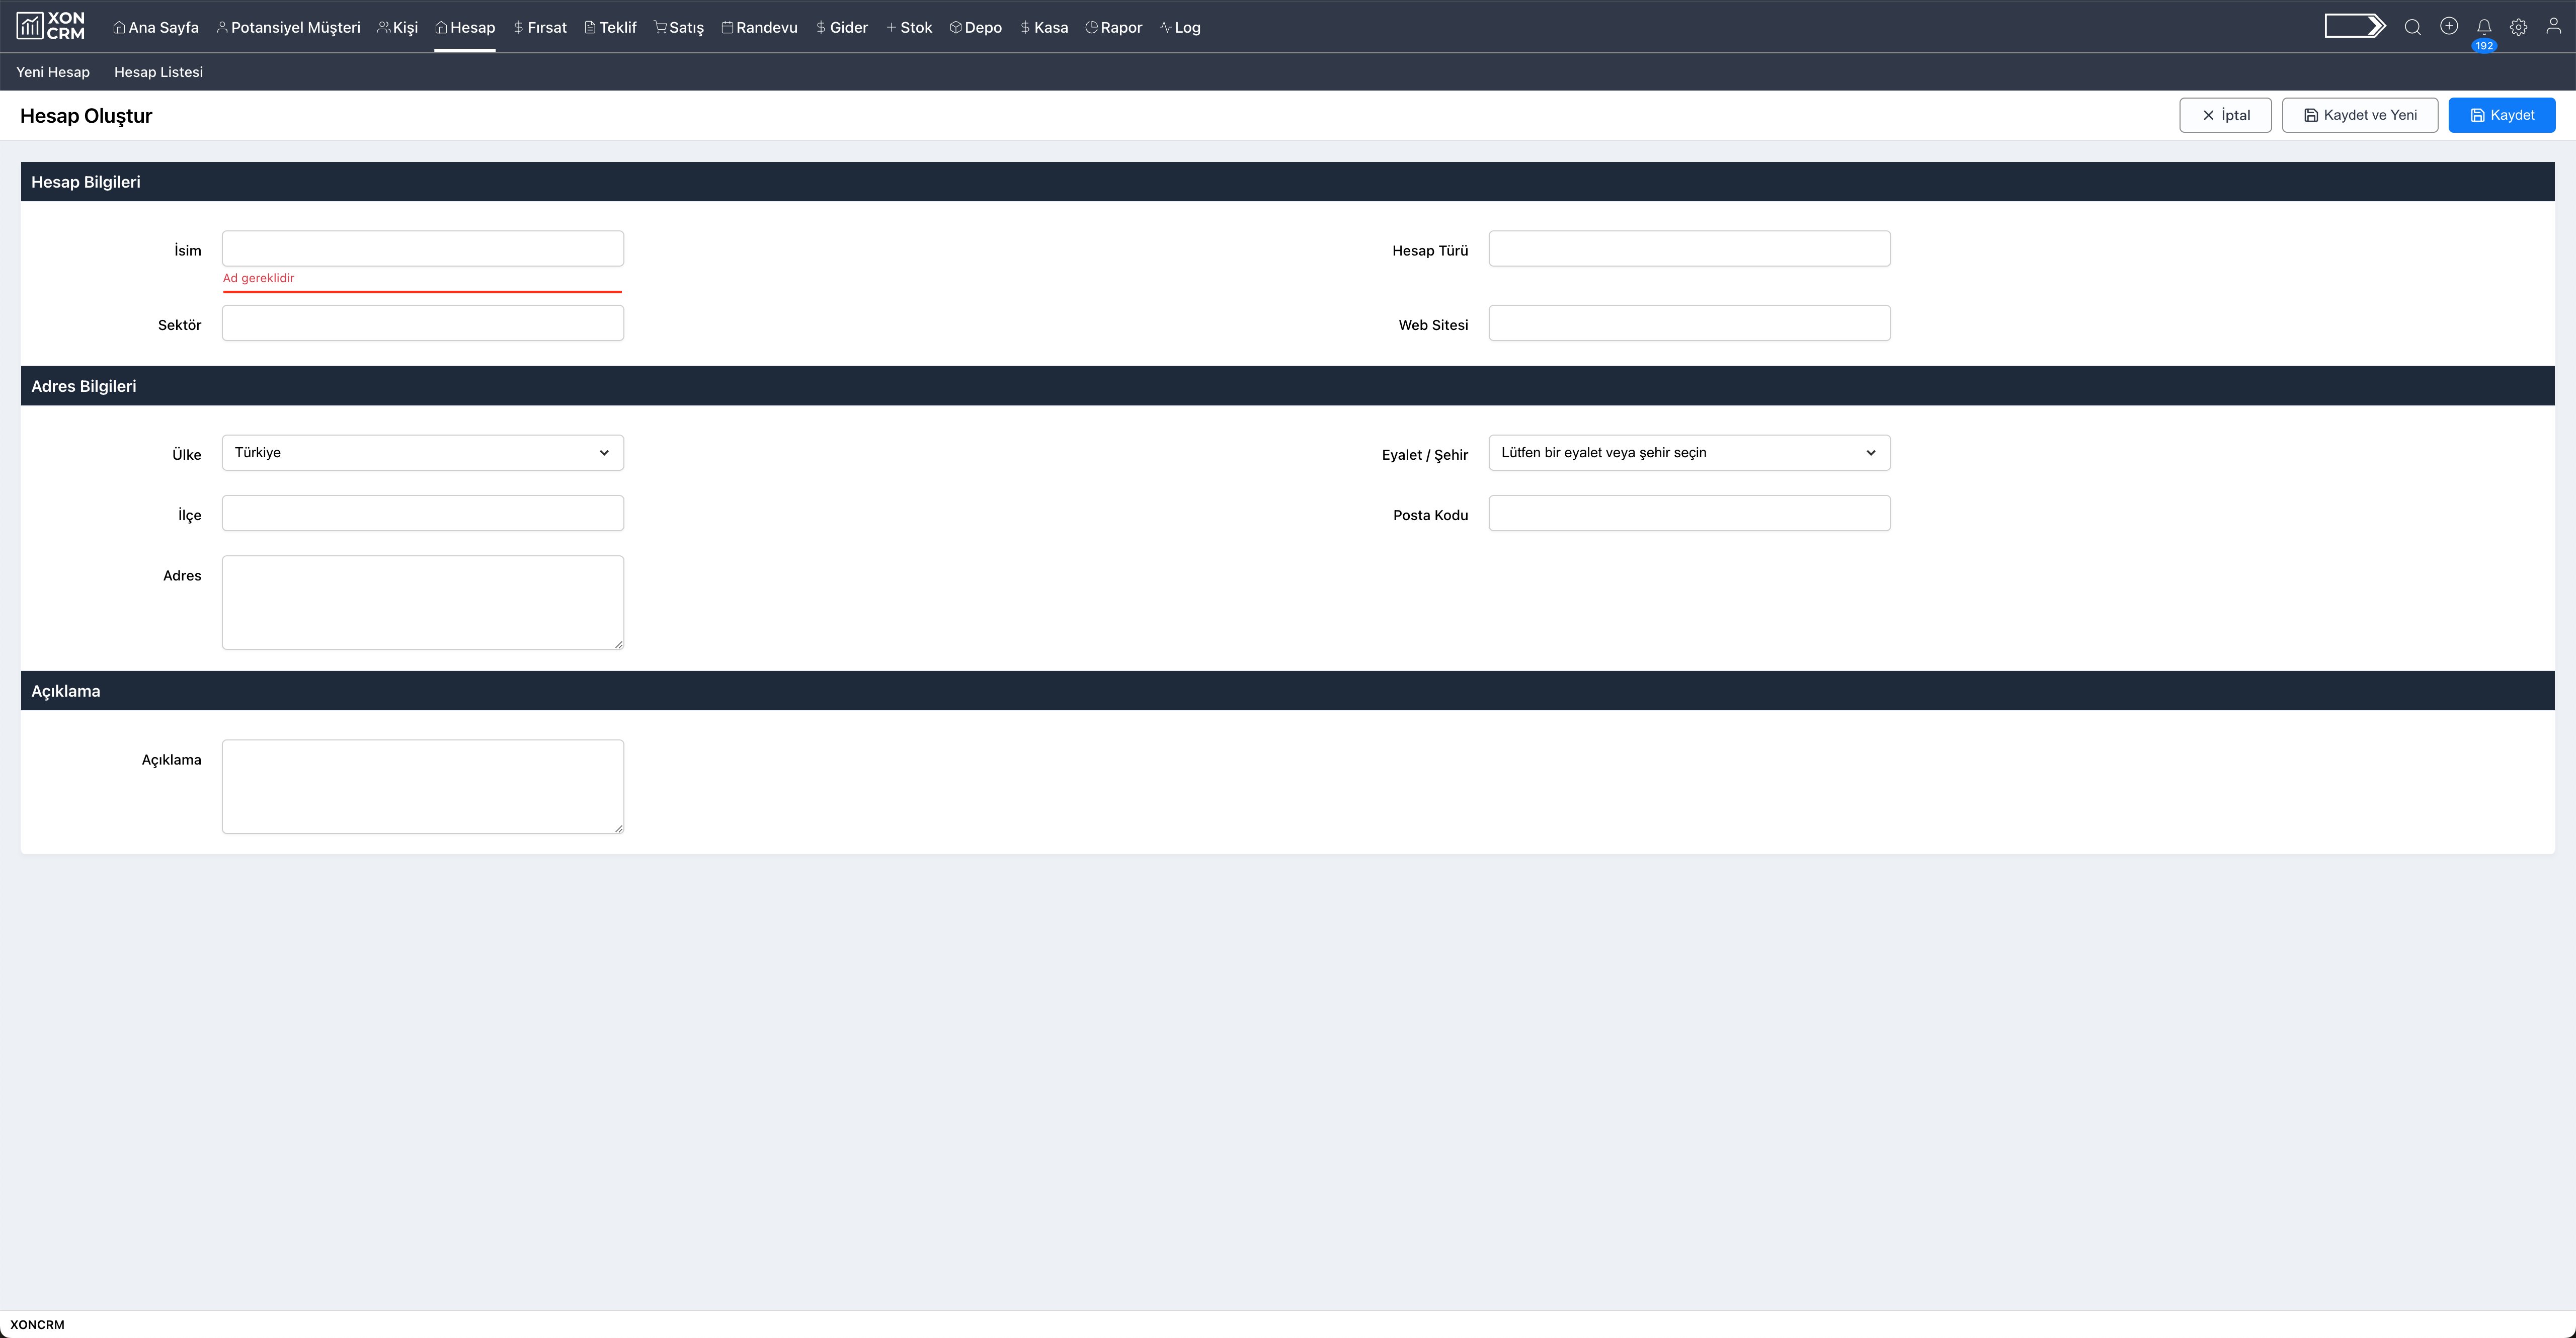Click the Adres Bilgileri section header
This screenshot has height=1338, width=2576.
pyautogui.click(x=1288, y=386)
